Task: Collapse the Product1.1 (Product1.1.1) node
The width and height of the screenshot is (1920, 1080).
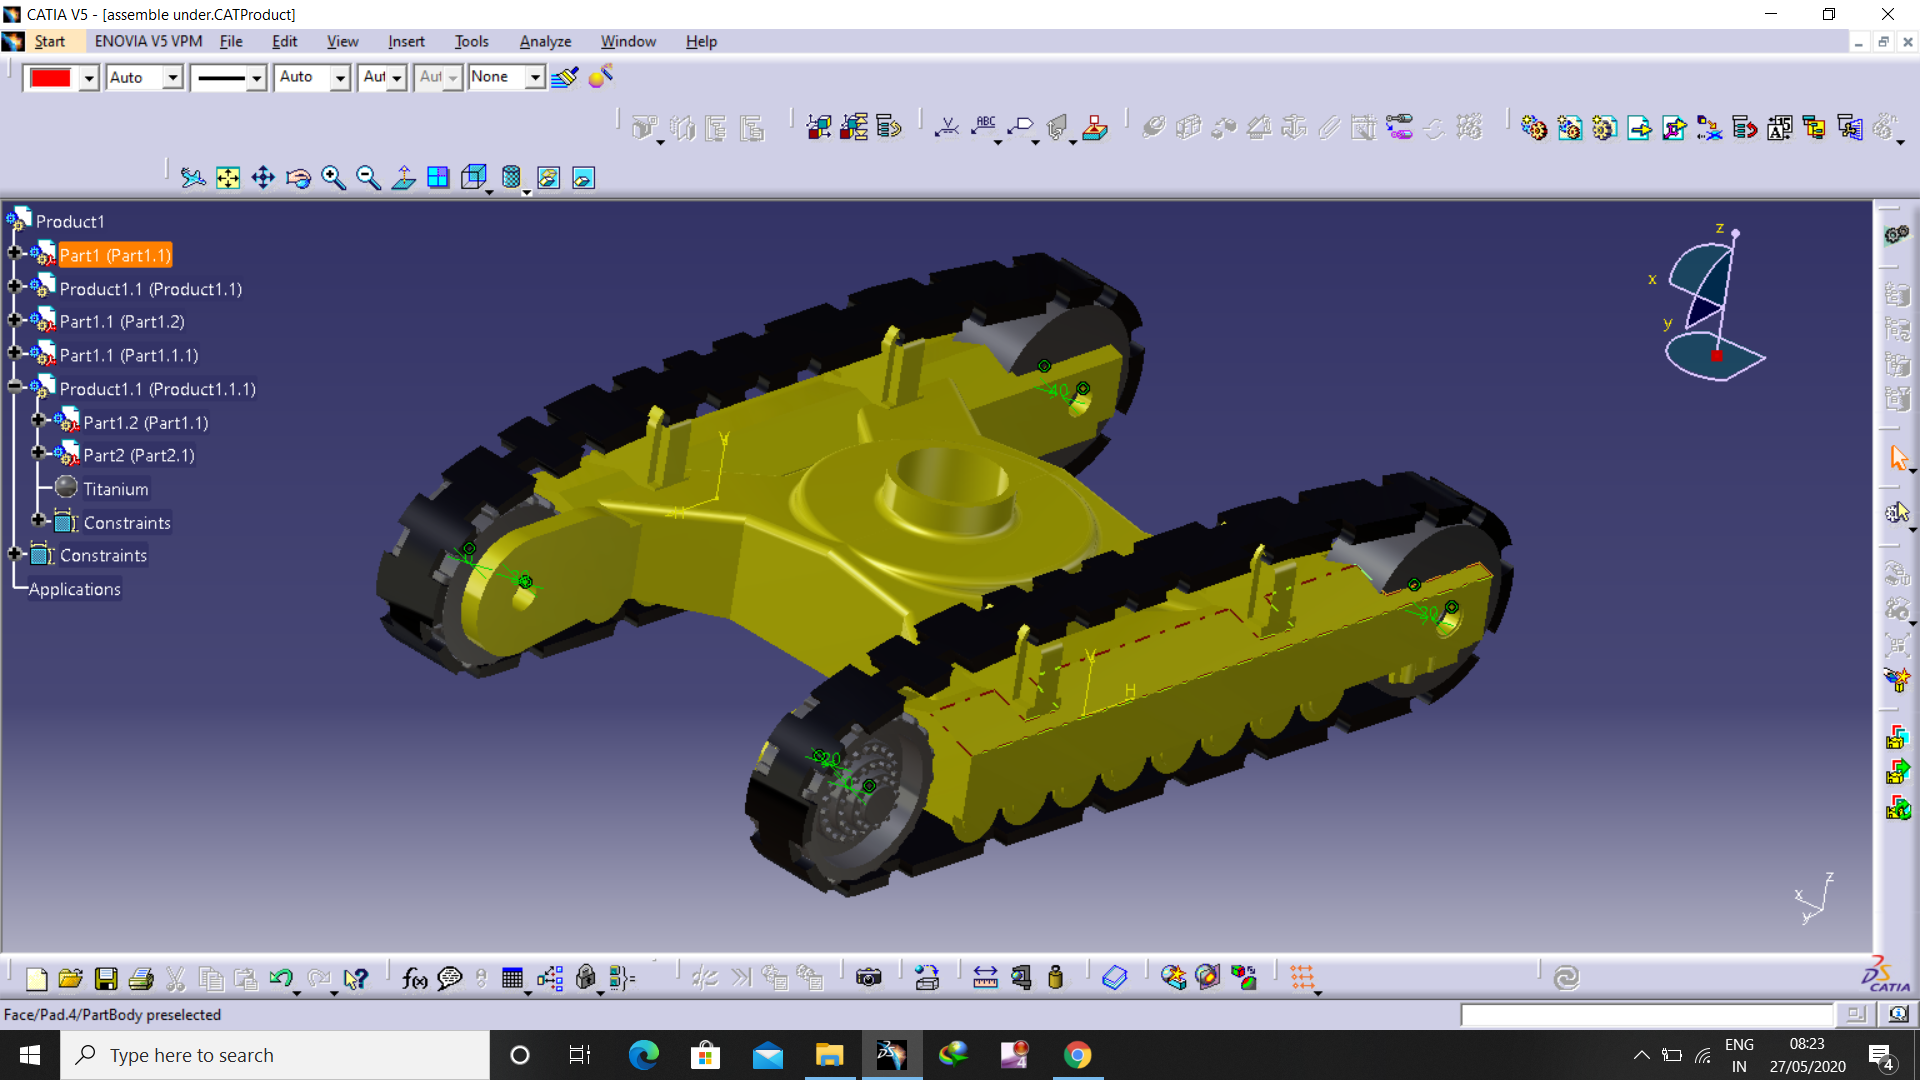Action: (x=14, y=387)
